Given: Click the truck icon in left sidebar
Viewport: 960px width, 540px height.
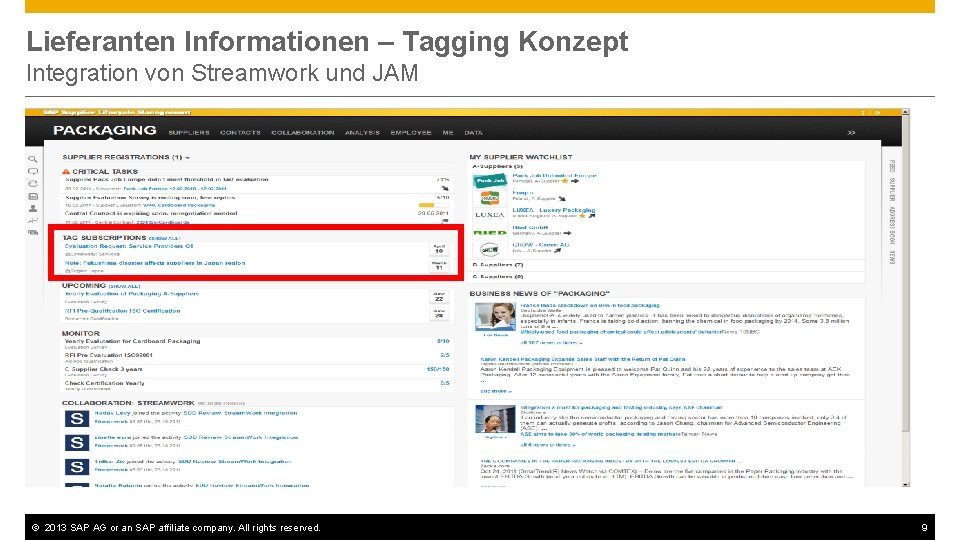Looking at the screenshot, I should tap(33, 233).
